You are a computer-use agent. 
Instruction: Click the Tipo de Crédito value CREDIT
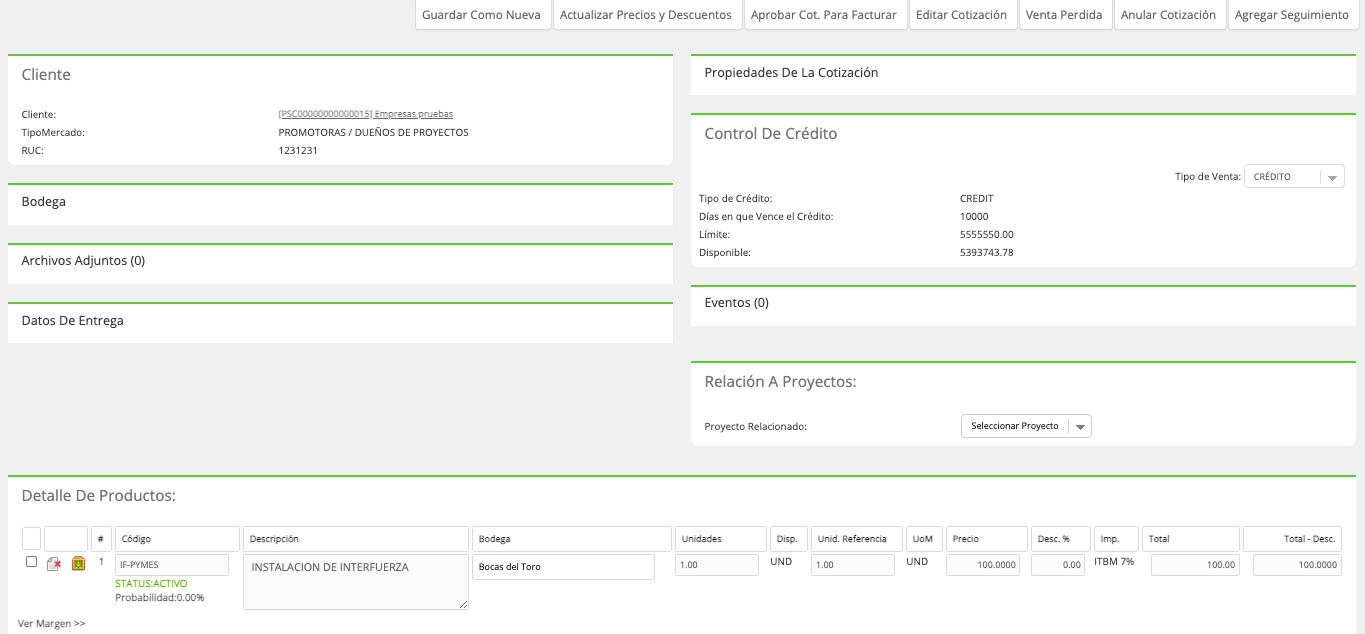click(977, 198)
